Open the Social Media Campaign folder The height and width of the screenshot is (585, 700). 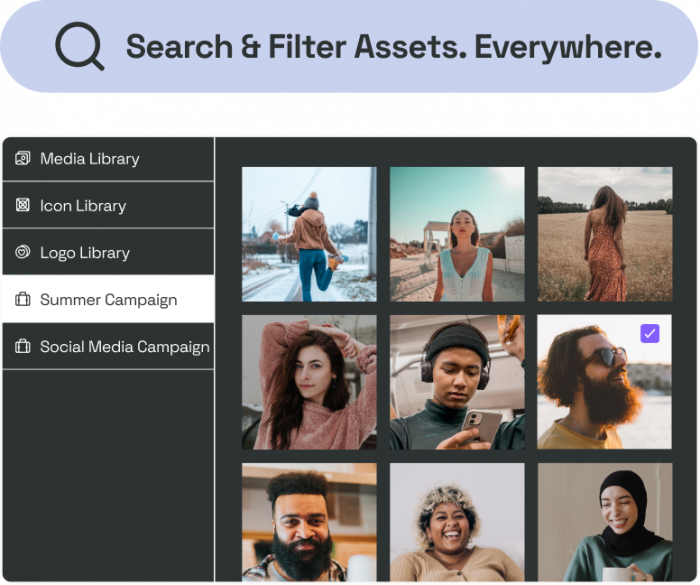coord(108,347)
